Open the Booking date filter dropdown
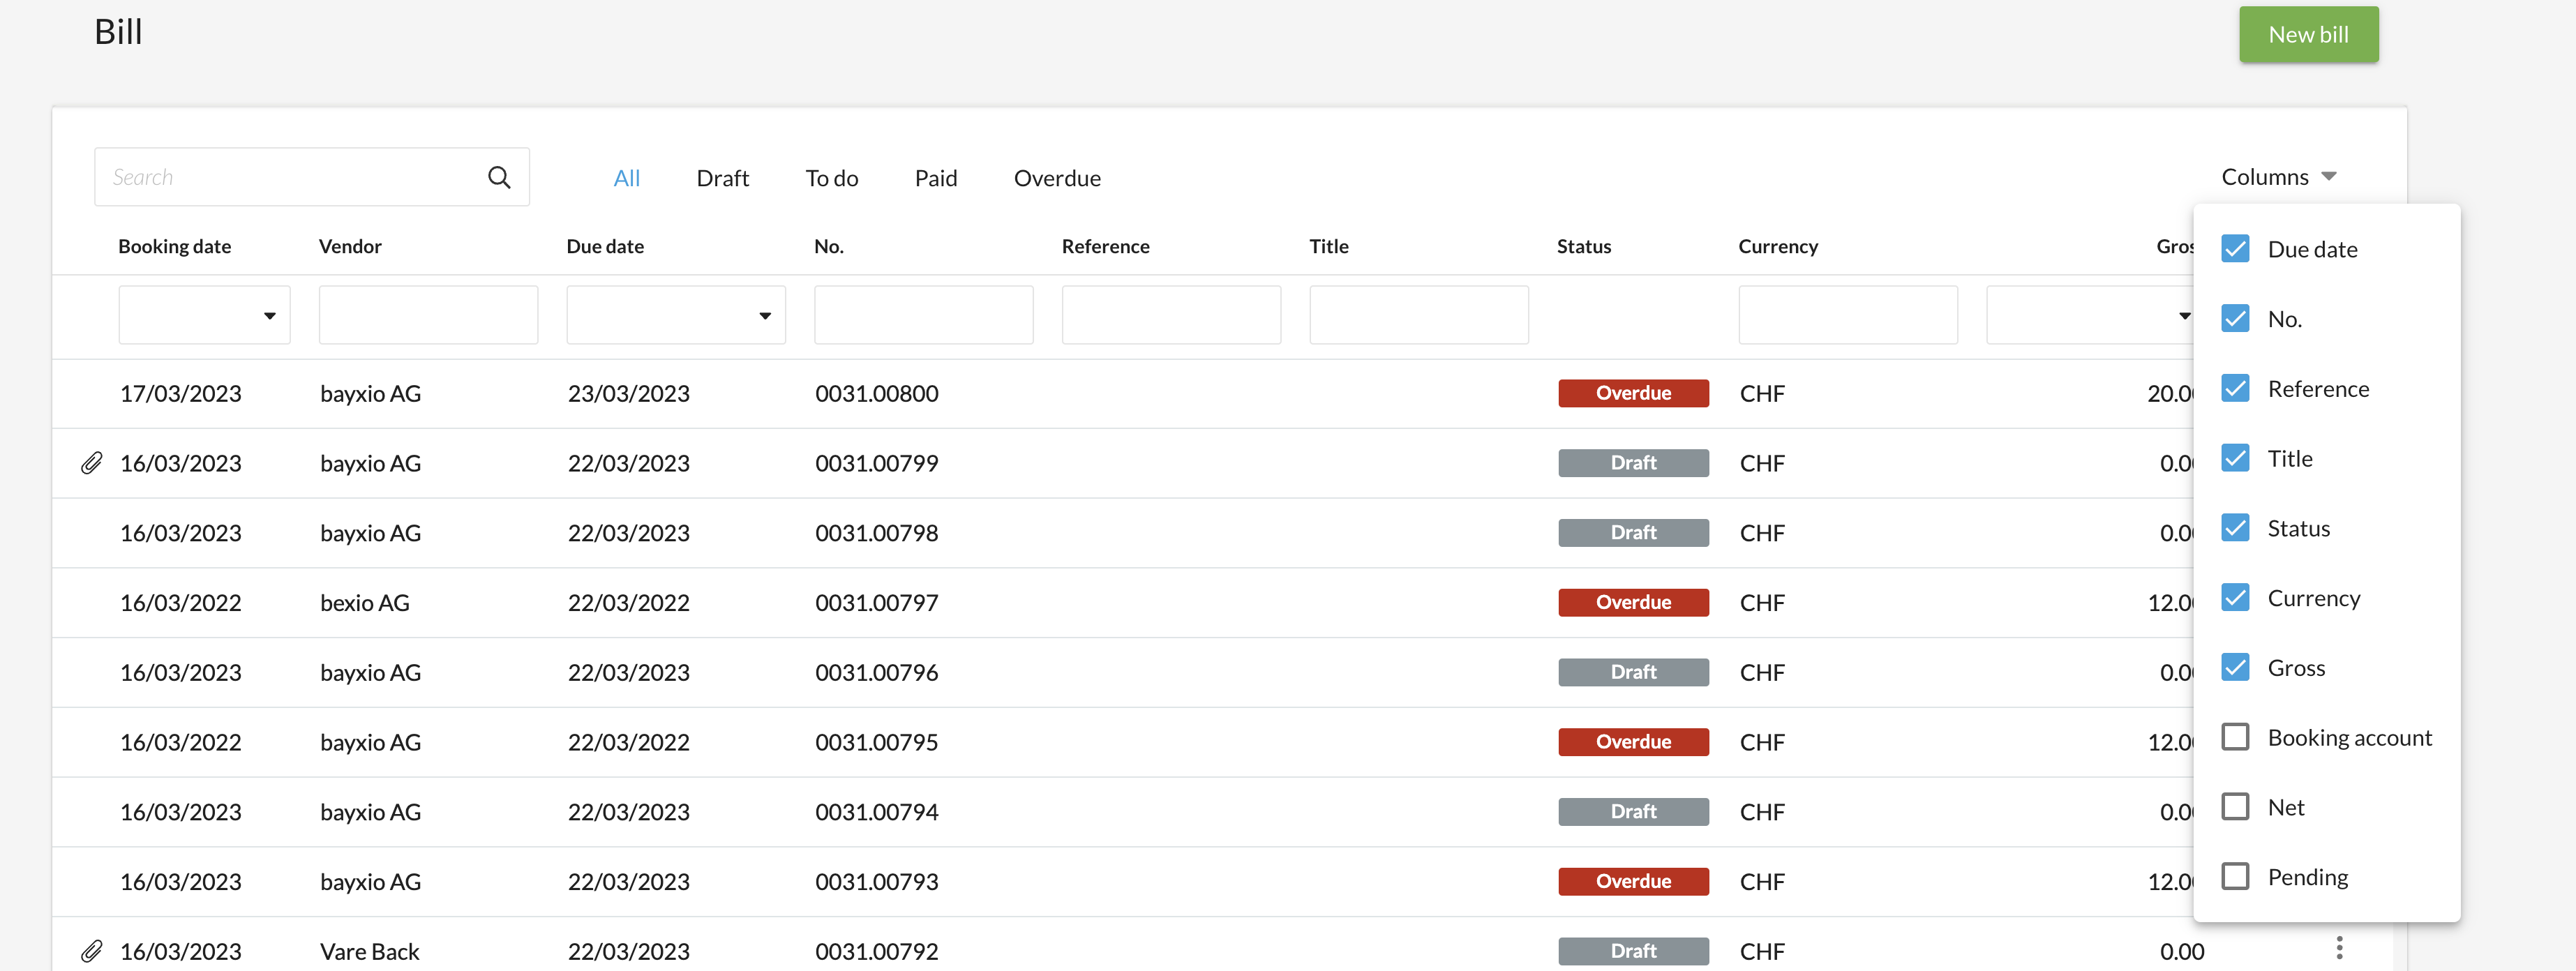Image resolution: width=2576 pixels, height=971 pixels. pos(204,315)
